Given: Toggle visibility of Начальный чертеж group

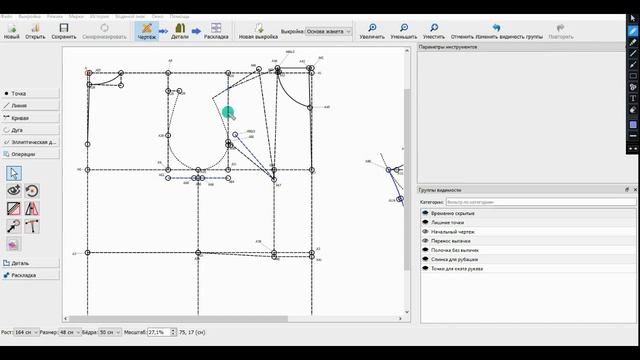Looking at the screenshot, I should [x=425, y=231].
